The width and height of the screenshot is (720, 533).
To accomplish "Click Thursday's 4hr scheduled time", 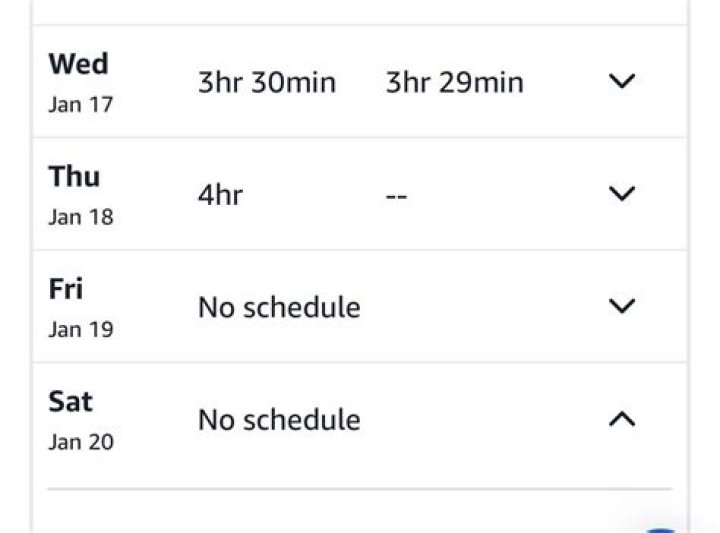I will [220, 194].
